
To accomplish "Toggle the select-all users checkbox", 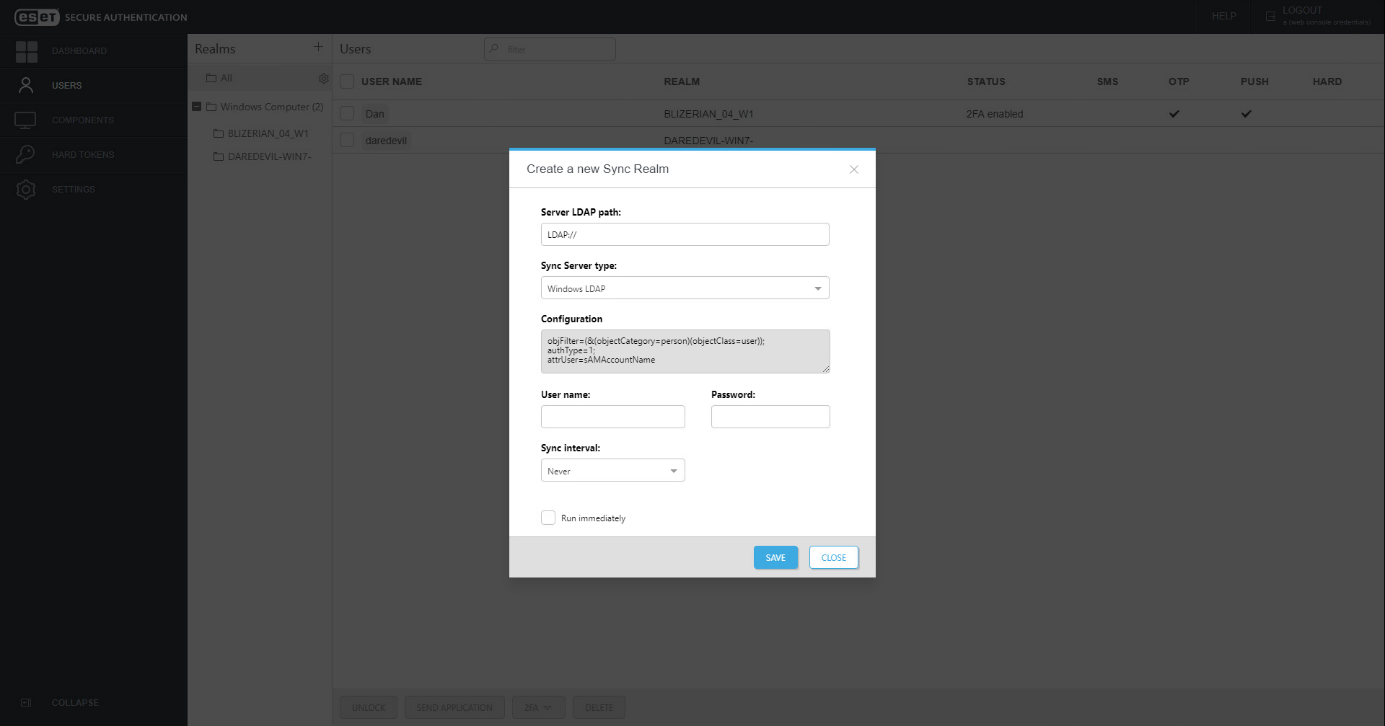I will click(x=347, y=81).
